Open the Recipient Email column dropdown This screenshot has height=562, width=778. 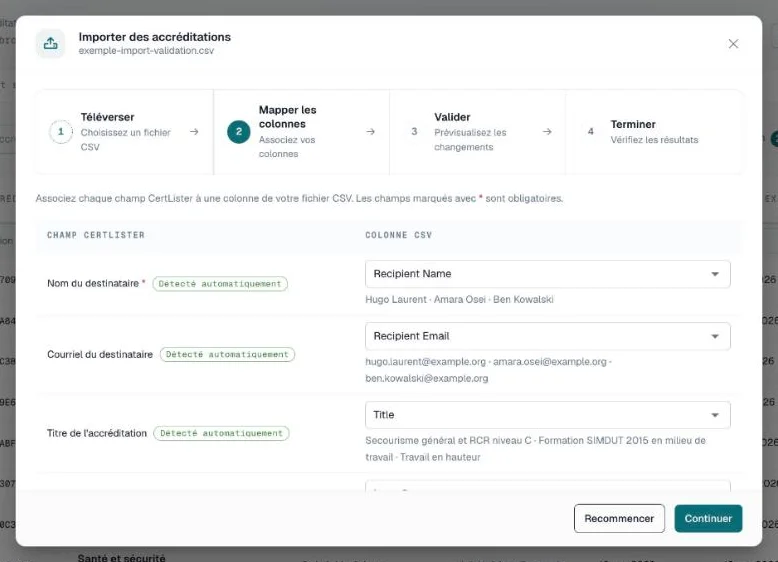pos(547,336)
